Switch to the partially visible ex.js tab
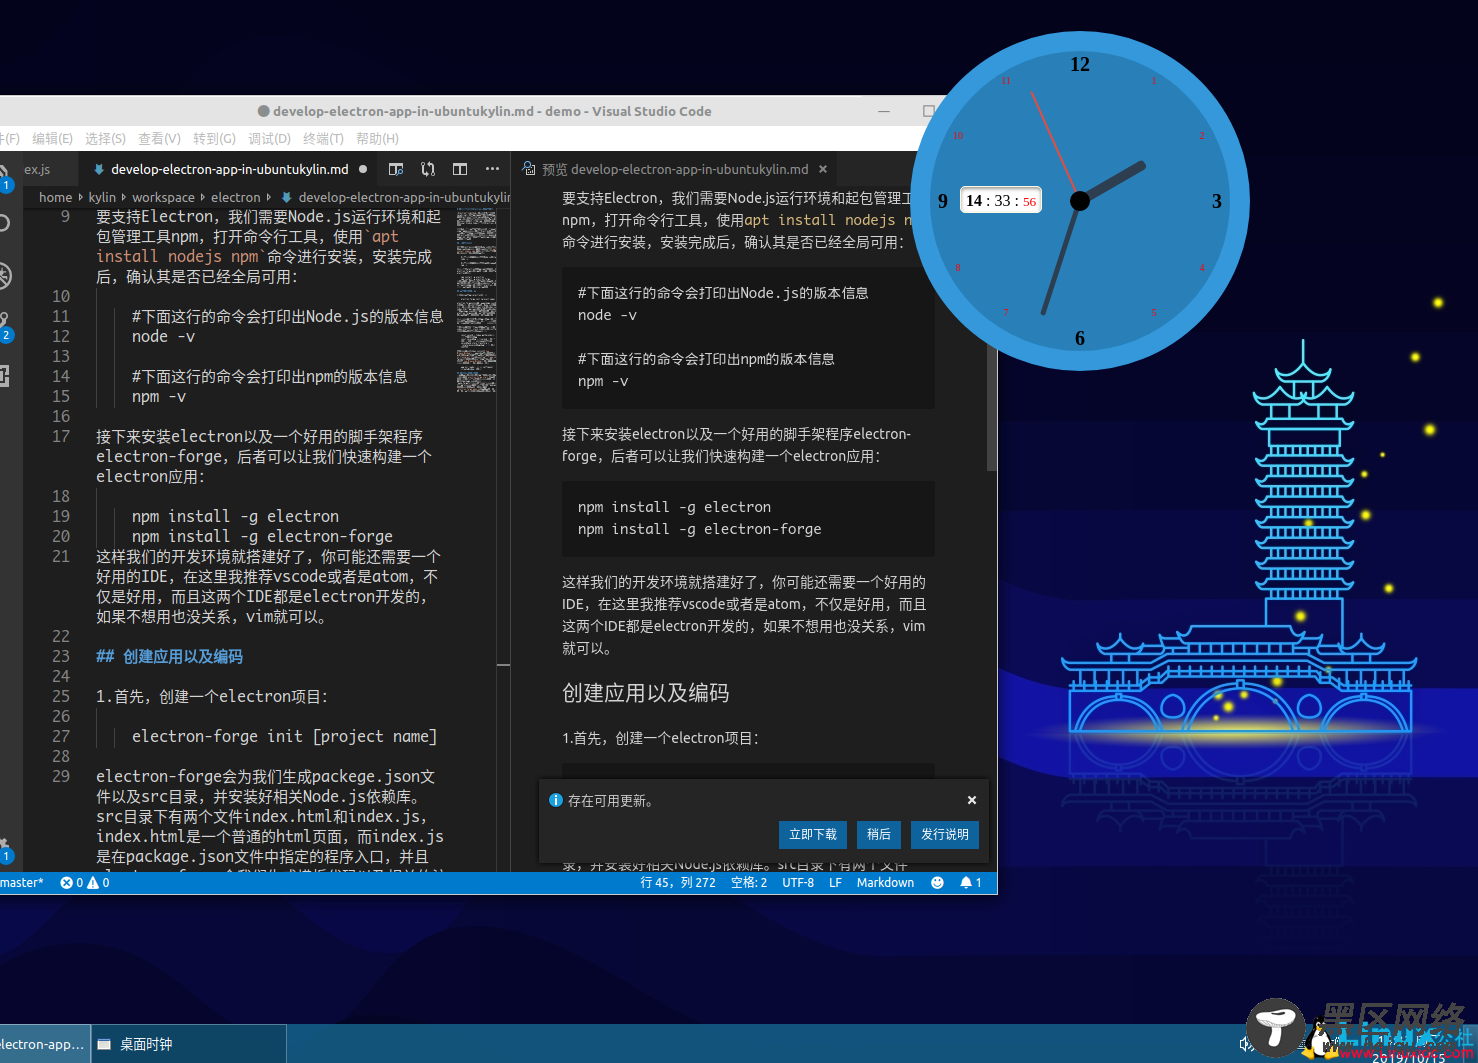 coord(37,169)
